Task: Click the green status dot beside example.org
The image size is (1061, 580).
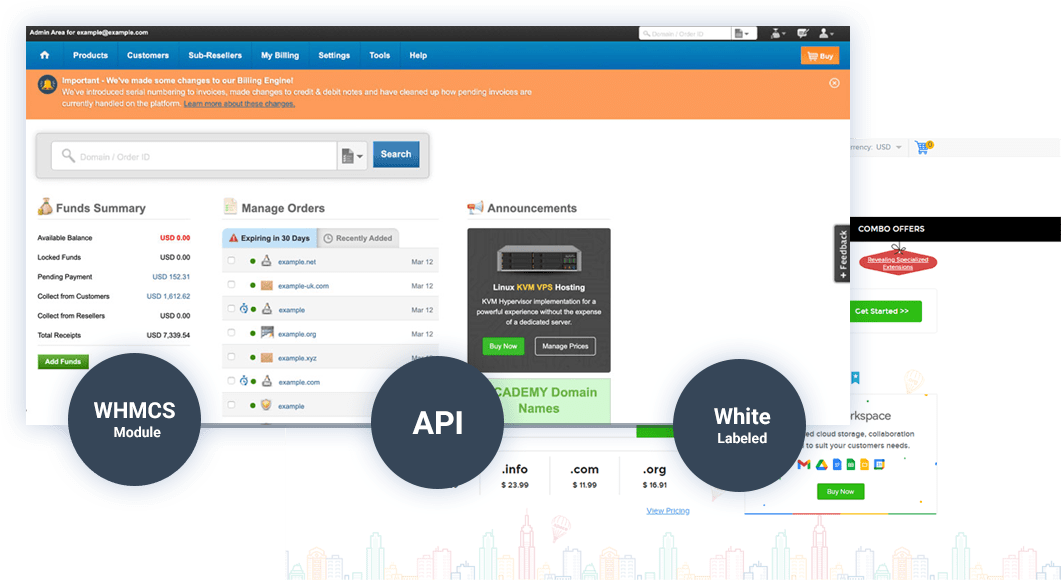Action: [253, 334]
